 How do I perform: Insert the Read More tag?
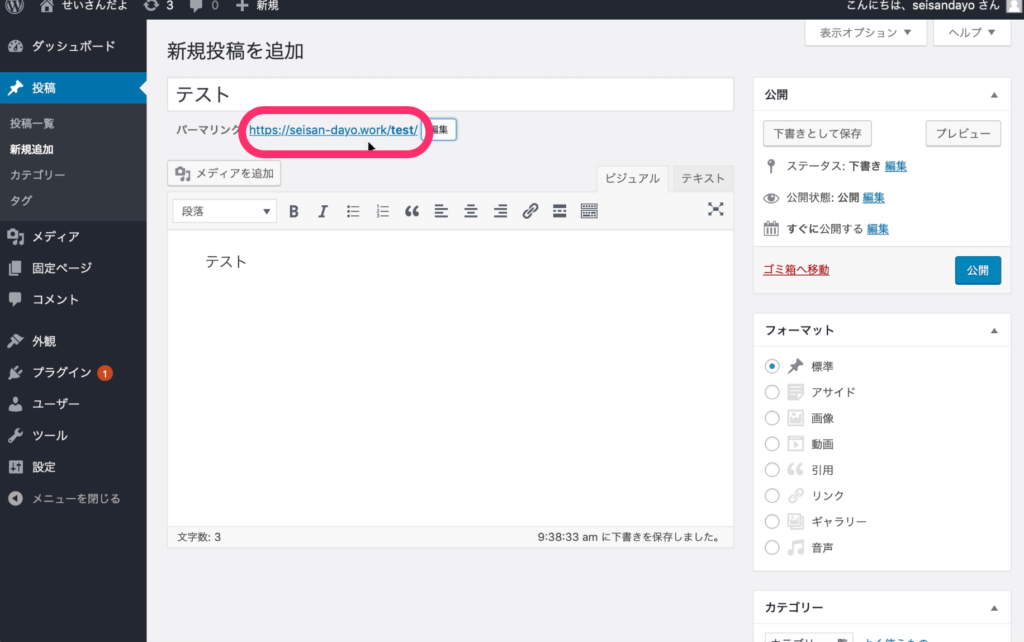[x=560, y=211]
